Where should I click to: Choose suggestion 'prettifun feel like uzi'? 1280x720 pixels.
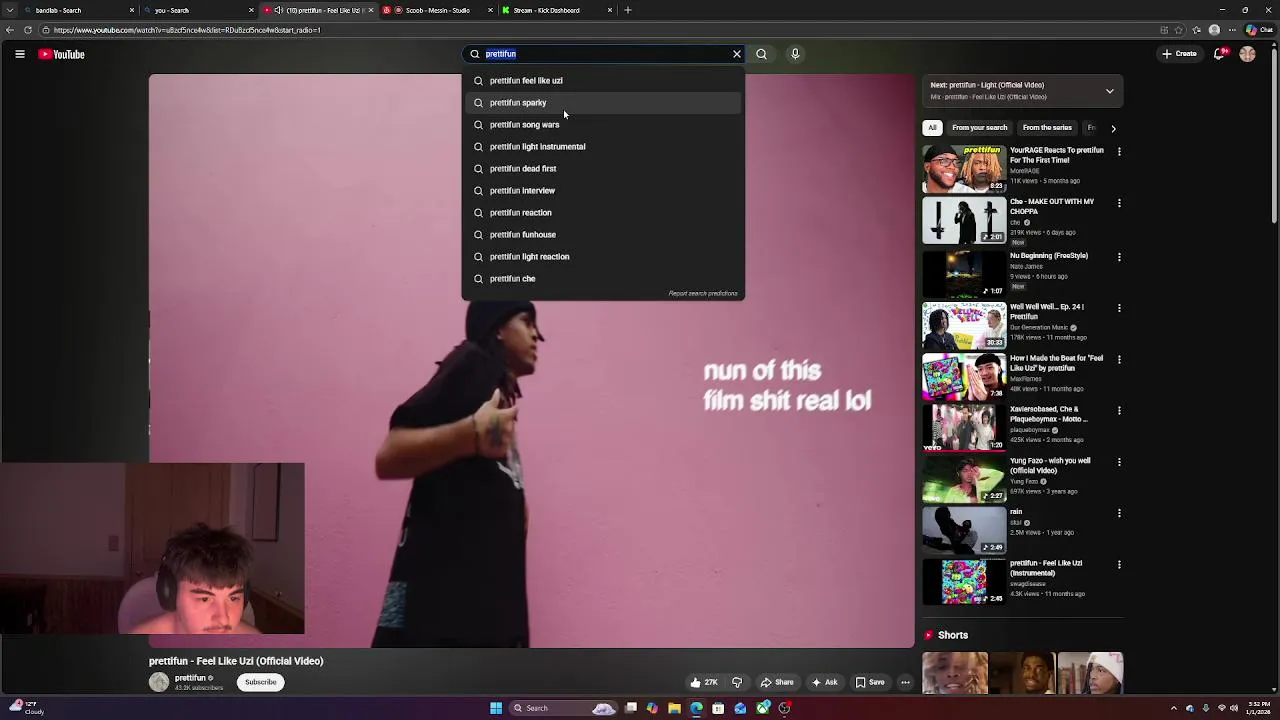[602, 80]
